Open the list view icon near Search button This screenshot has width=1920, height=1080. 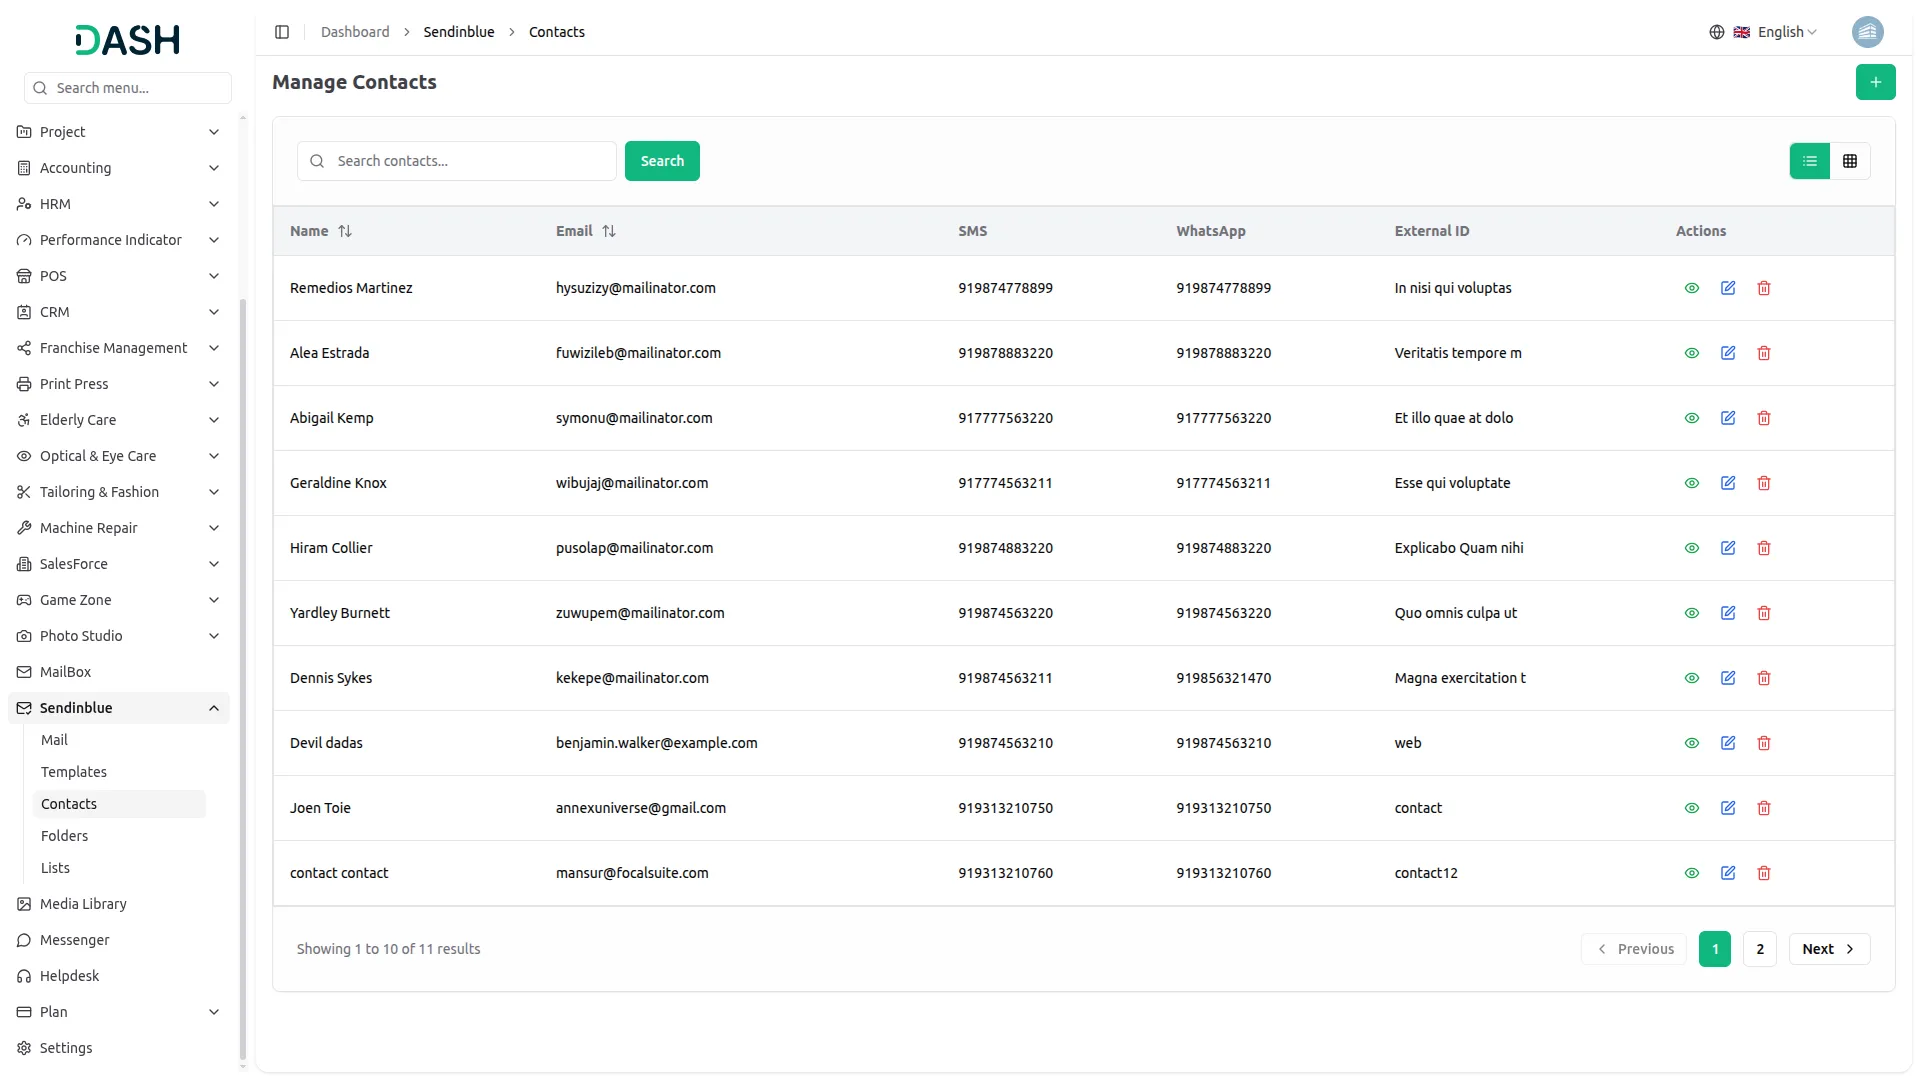point(1810,160)
